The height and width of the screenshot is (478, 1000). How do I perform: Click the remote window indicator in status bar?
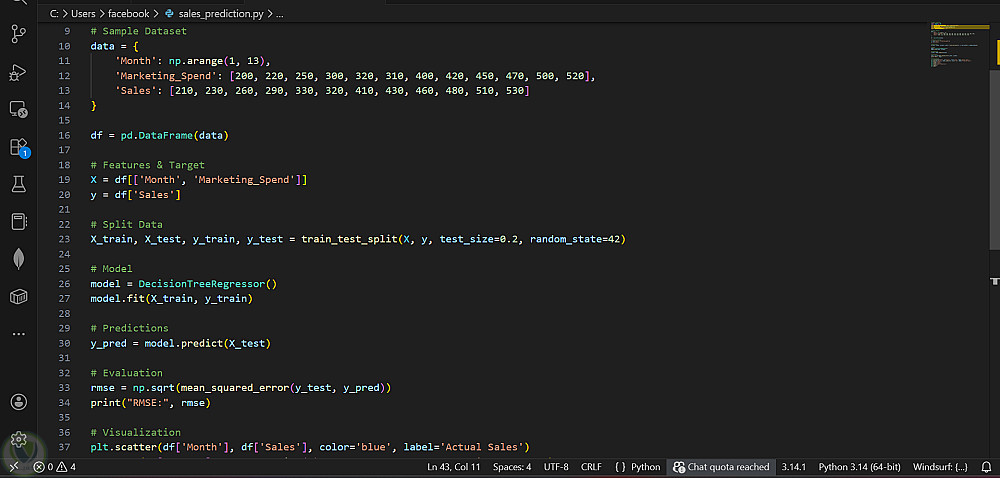coord(14,467)
